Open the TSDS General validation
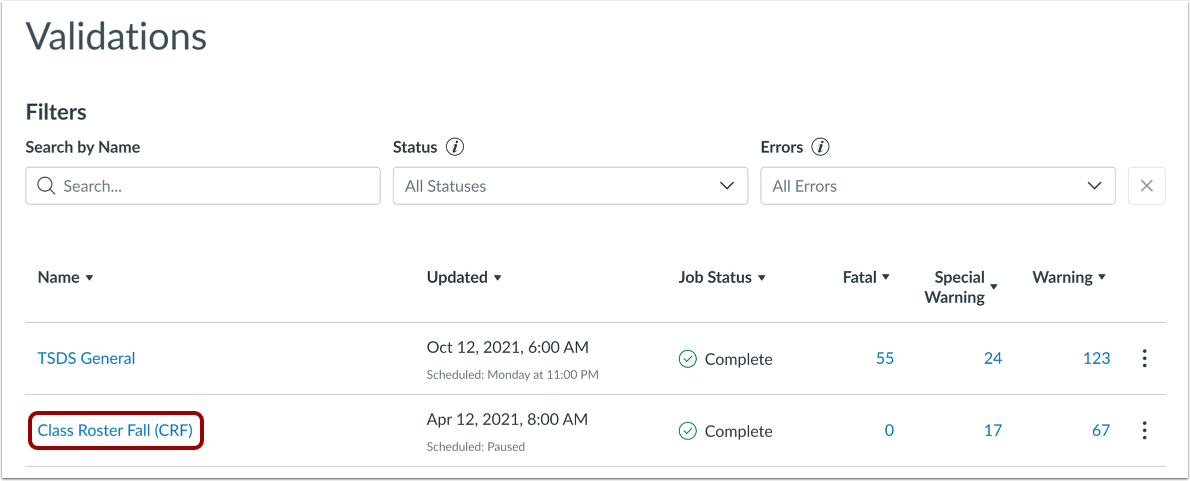1190x481 pixels. (86, 358)
